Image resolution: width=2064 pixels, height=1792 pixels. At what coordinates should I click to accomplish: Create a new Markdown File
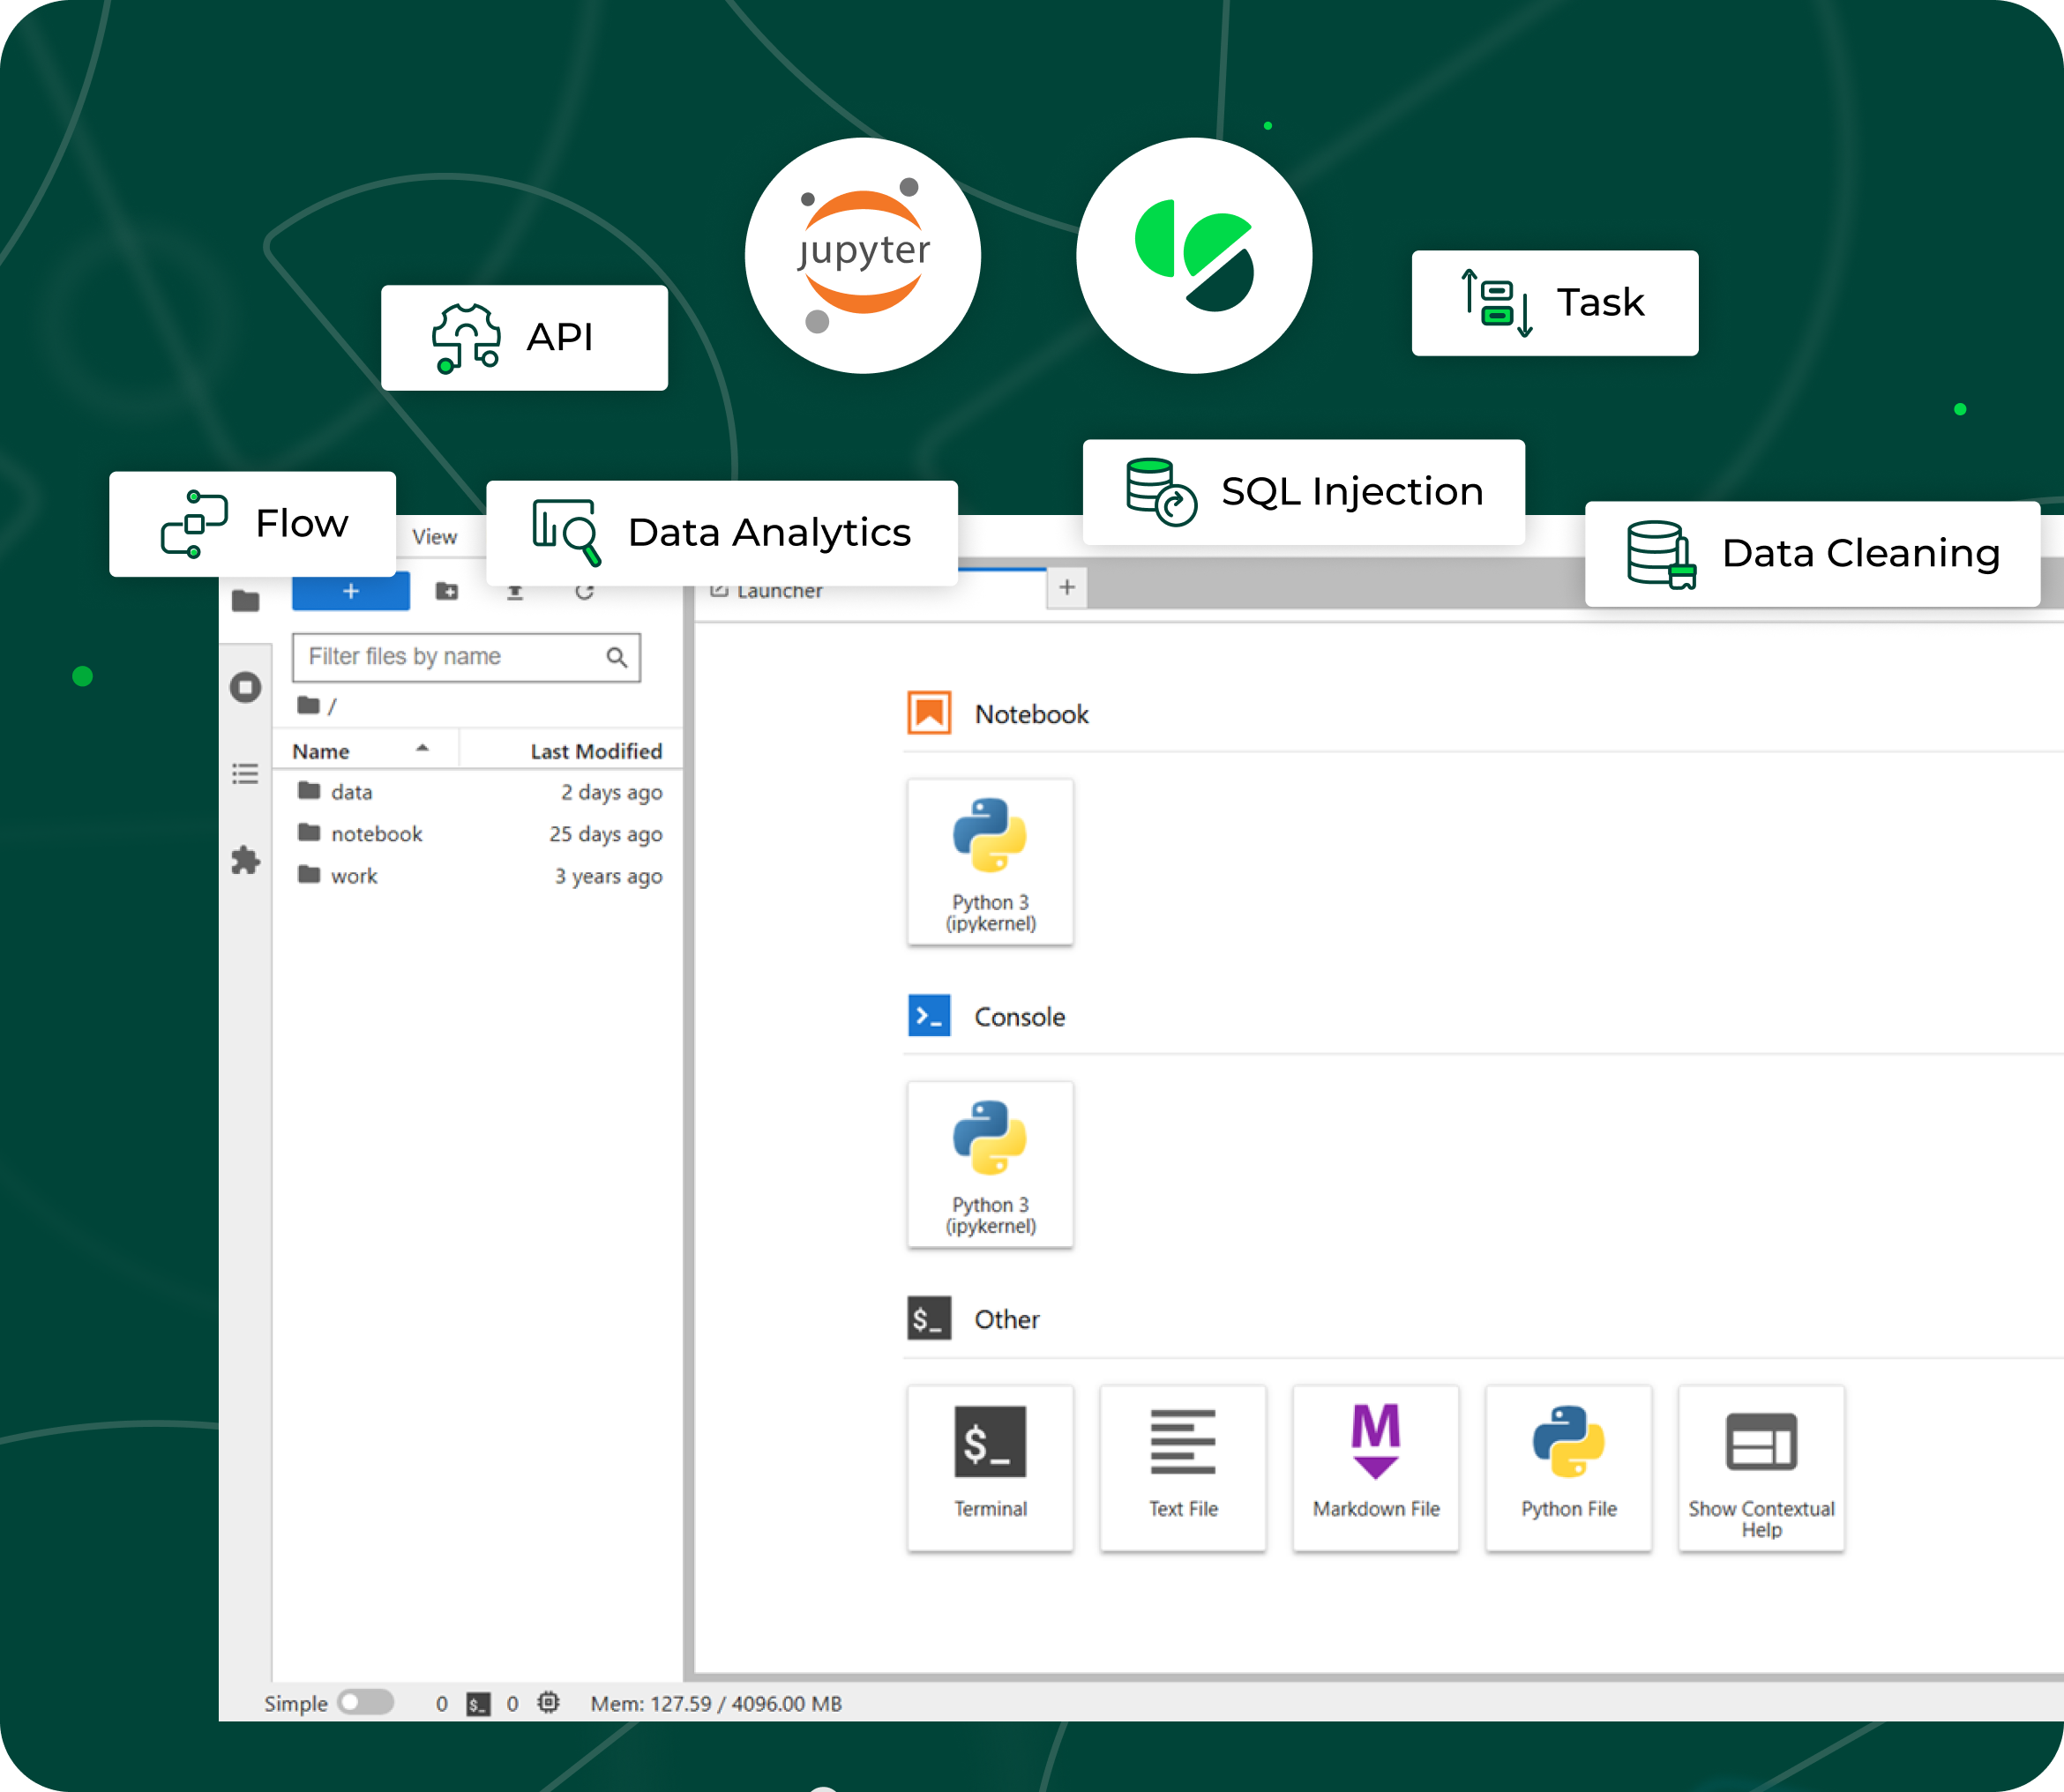(x=1376, y=1468)
